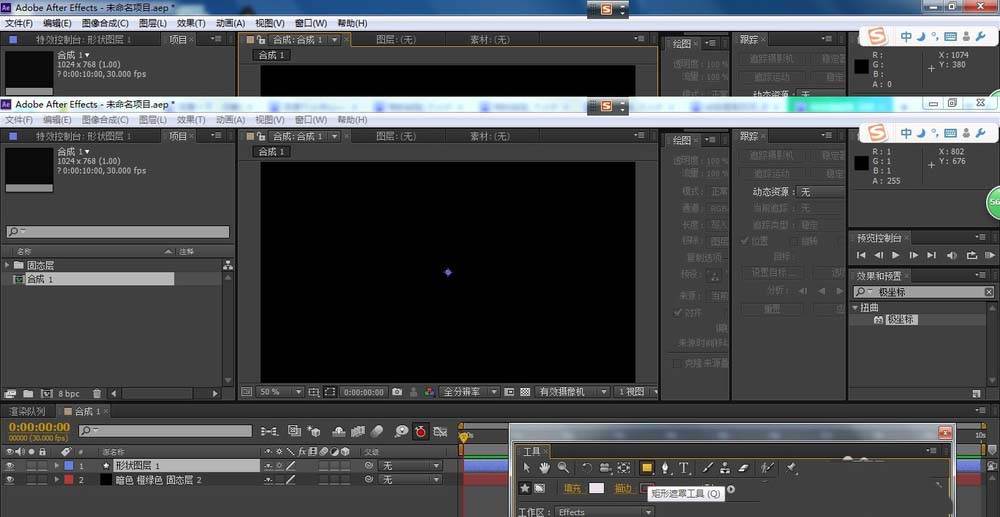This screenshot has width=1000, height=517.
Task: Click the trash icon in Project panel
Action: (97, 393)
